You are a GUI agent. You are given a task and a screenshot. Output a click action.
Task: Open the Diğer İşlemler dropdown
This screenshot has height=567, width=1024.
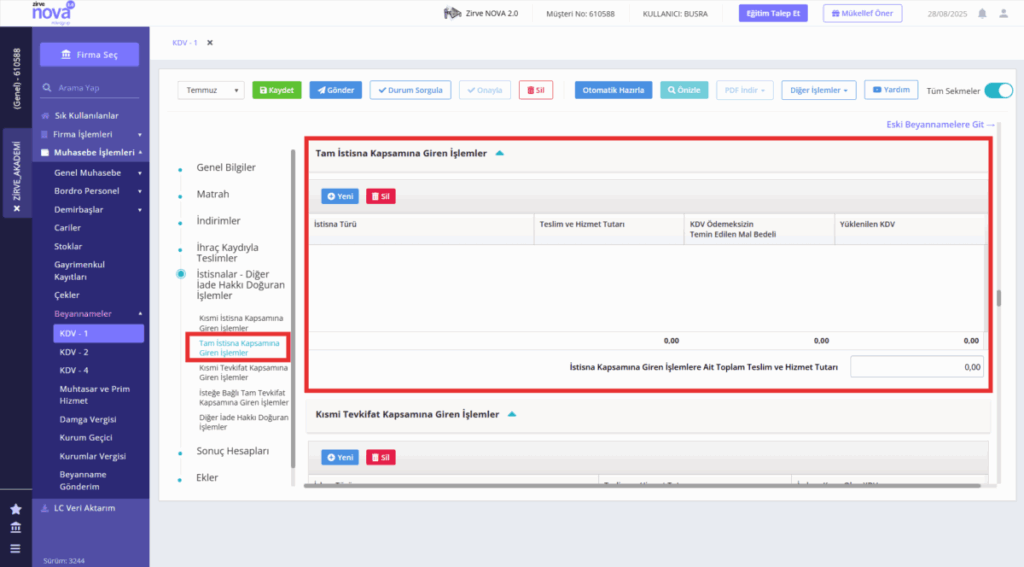(818, 90)
